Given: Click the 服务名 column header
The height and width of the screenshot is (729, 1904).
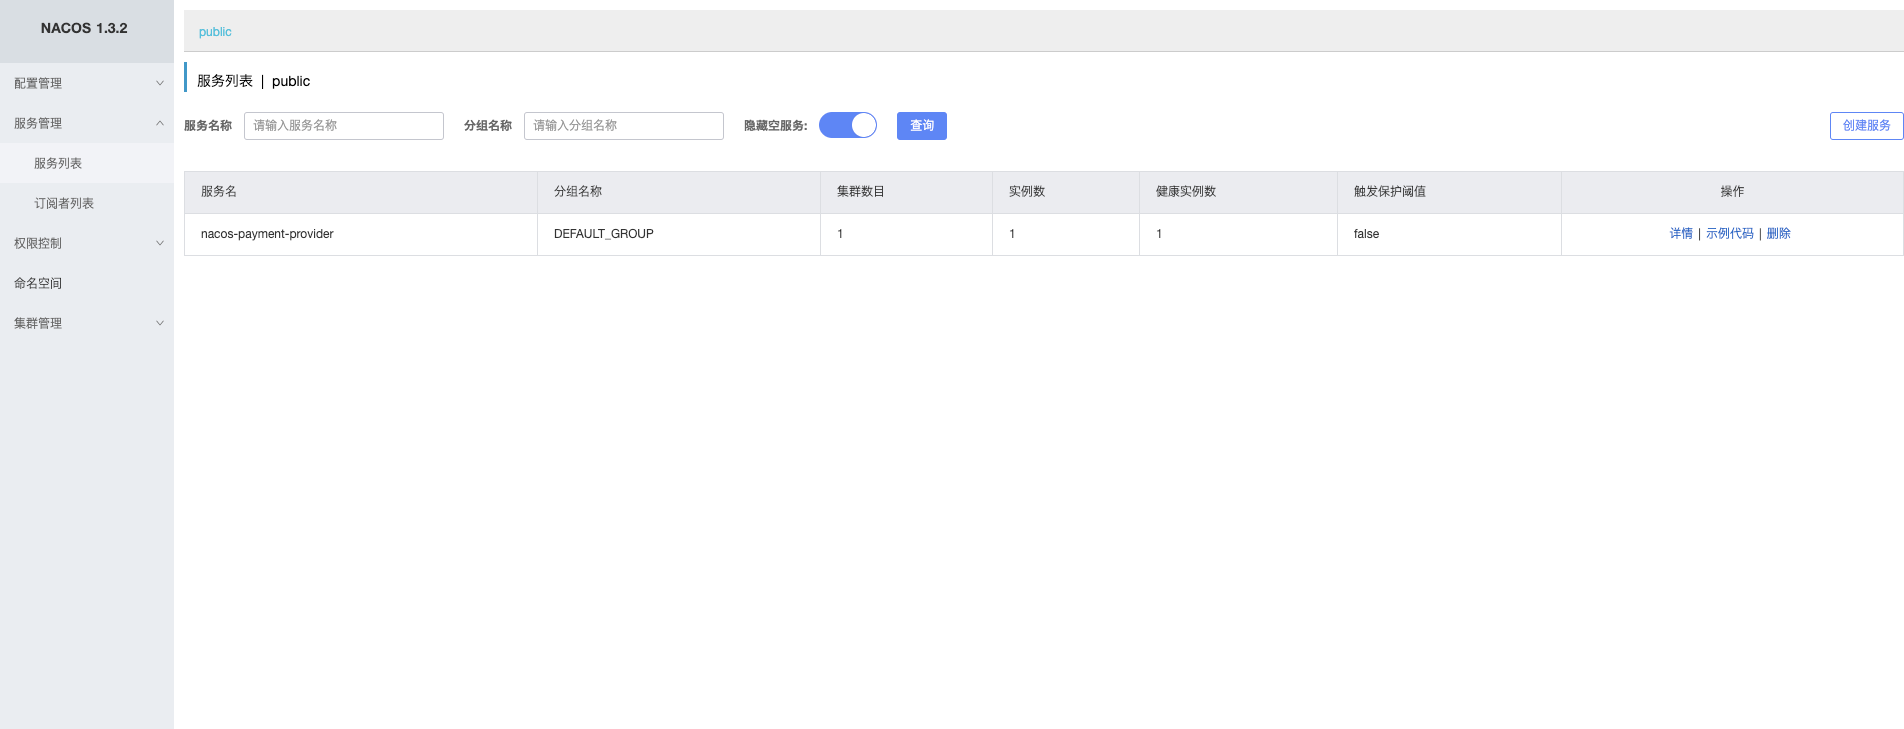Looking at the screenshot, I should click(219, 192).
